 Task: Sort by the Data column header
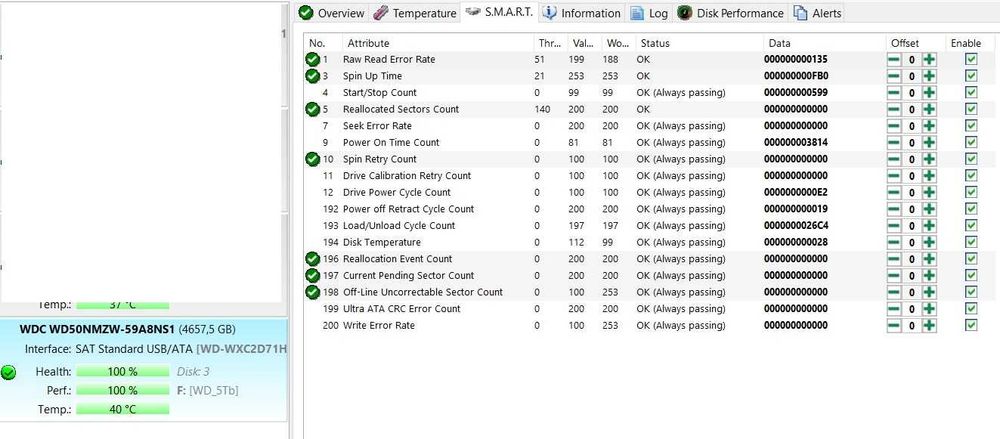coord(825,43)
